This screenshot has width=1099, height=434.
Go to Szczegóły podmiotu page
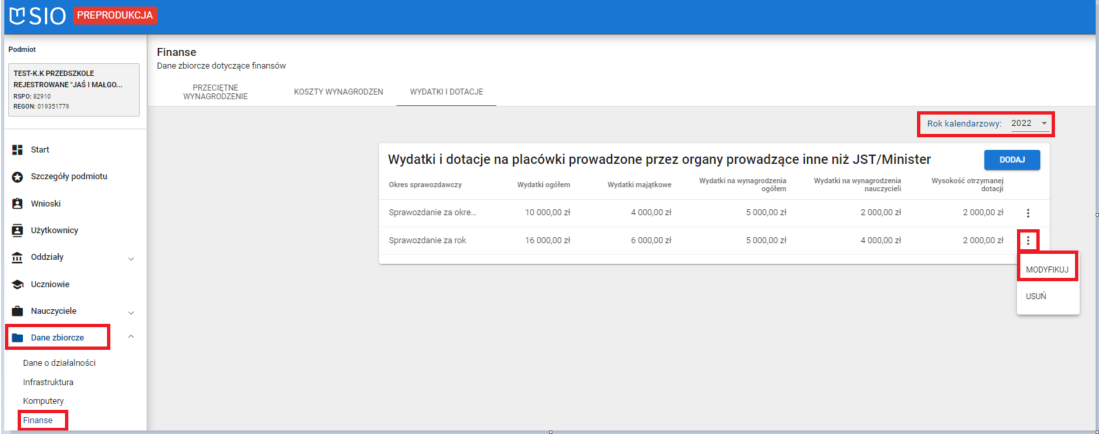click(70, 177)
